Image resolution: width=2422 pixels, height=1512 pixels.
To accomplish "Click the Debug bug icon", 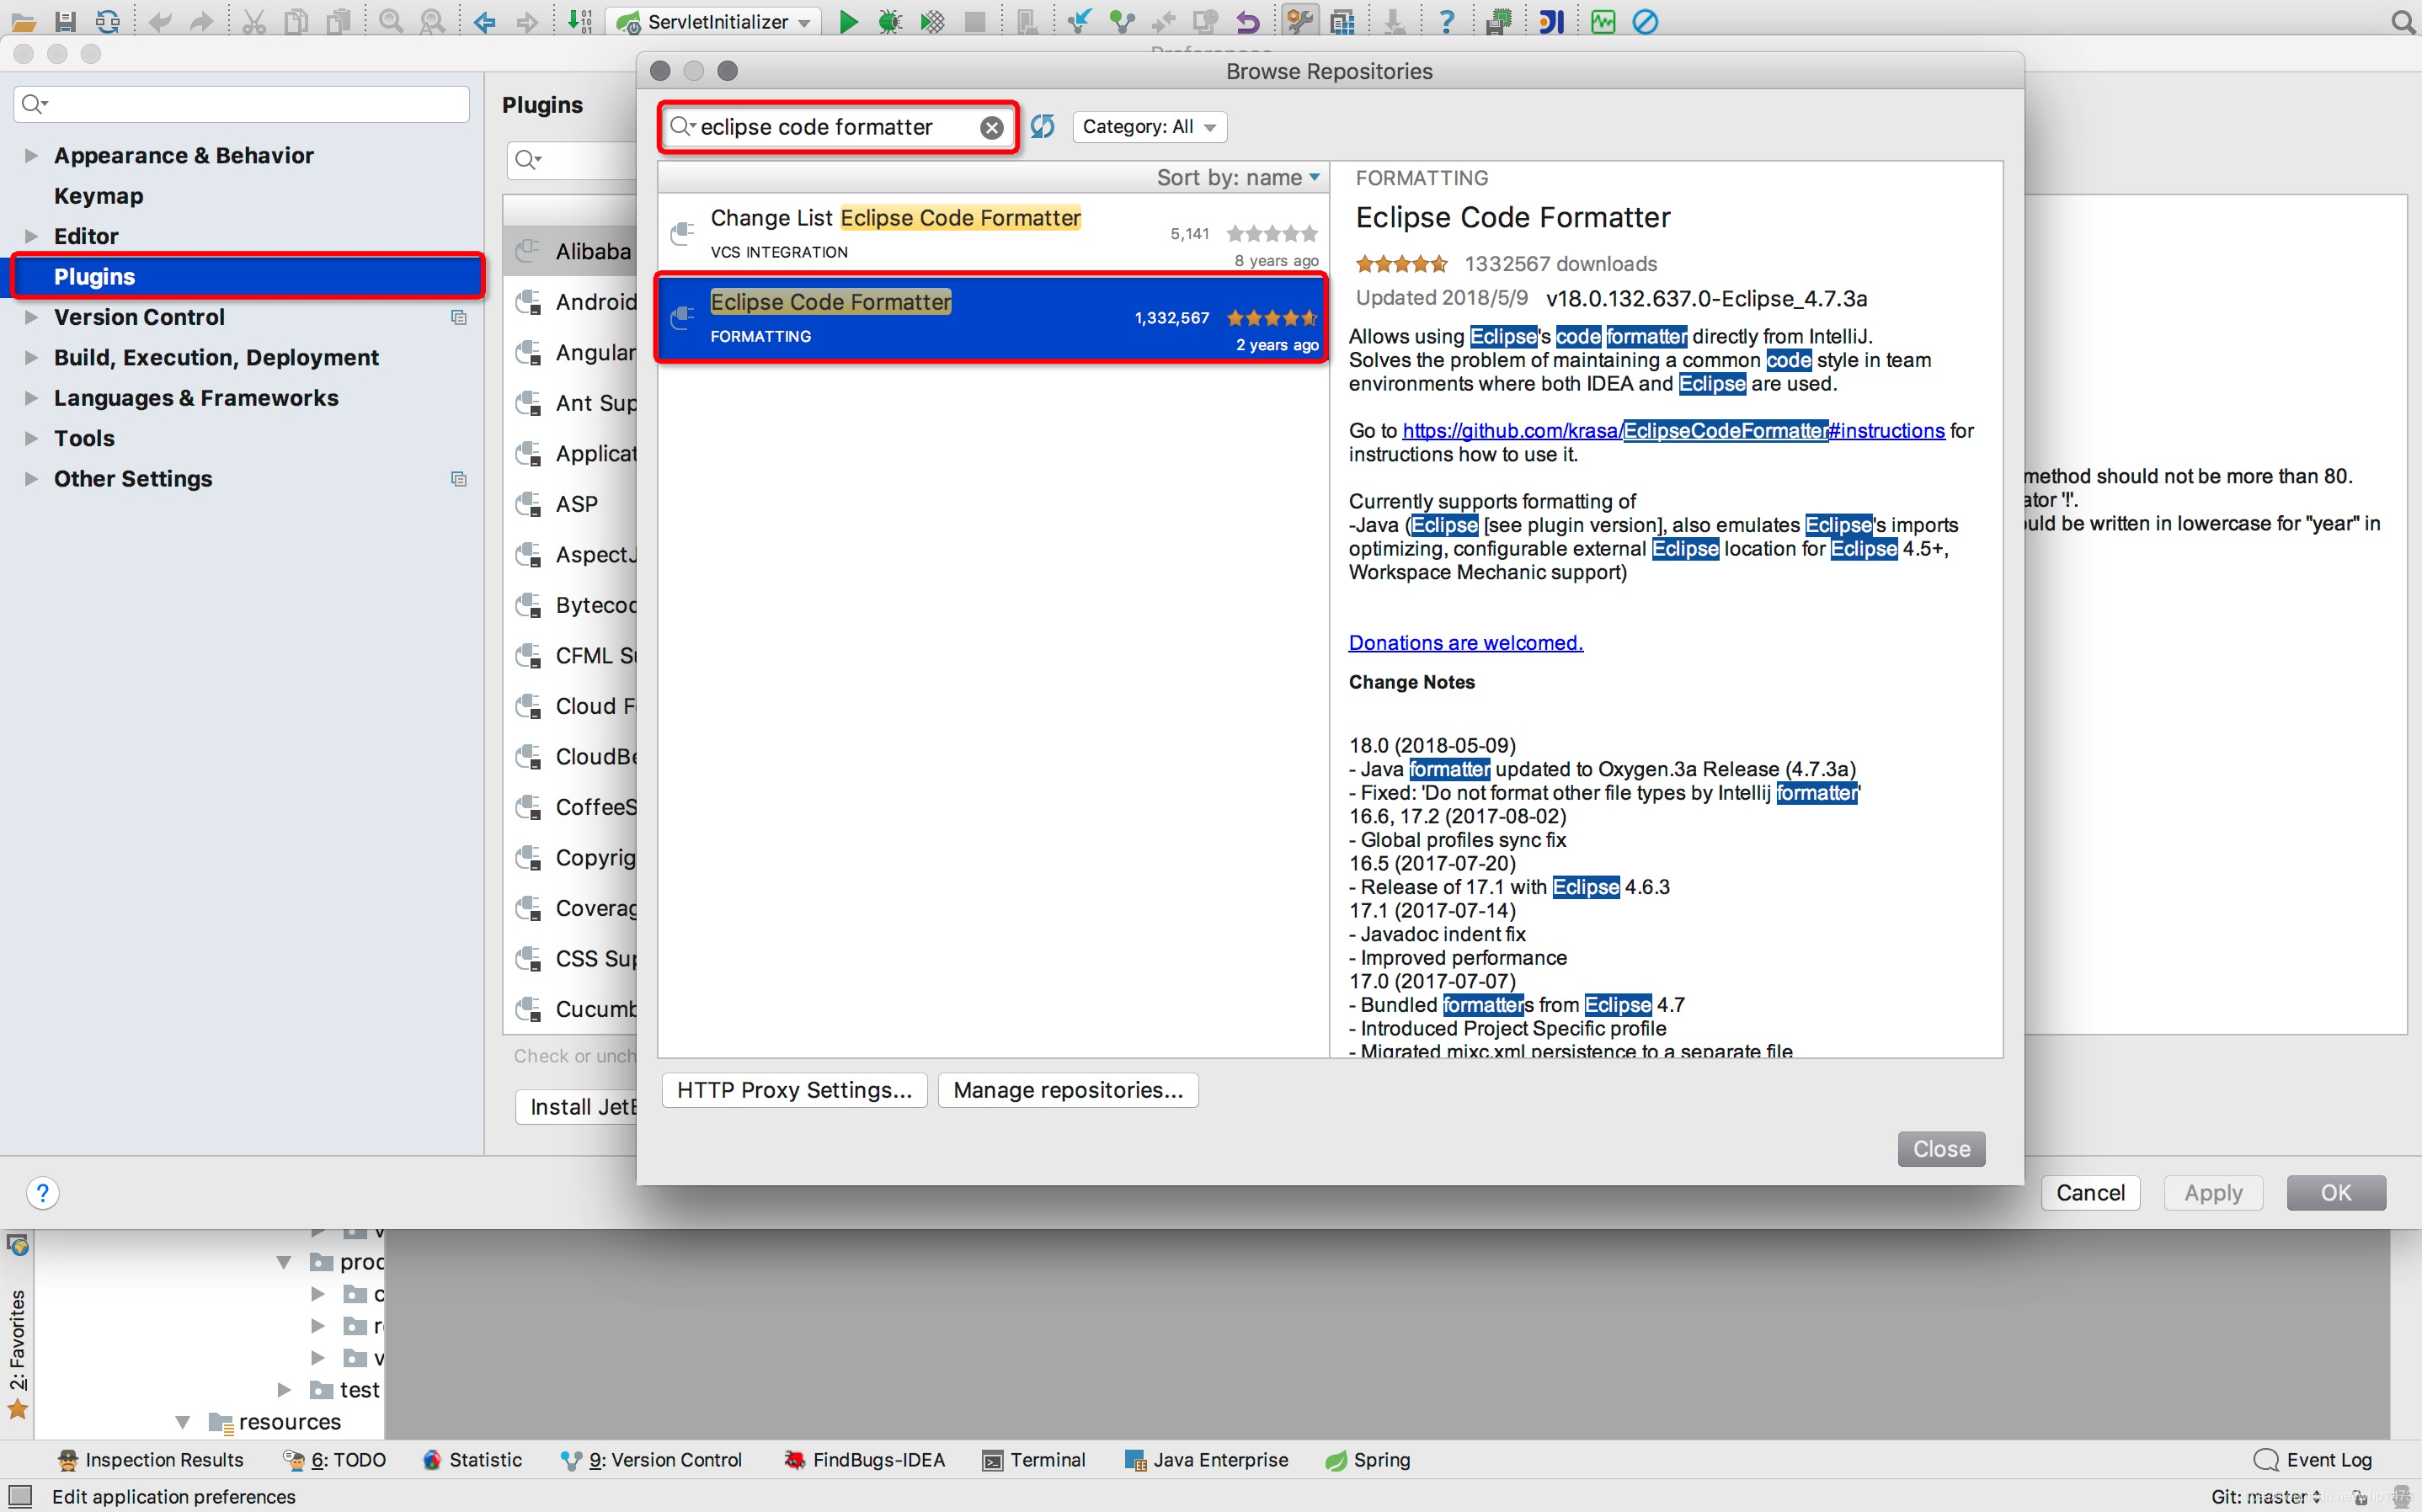I will 889,21.
